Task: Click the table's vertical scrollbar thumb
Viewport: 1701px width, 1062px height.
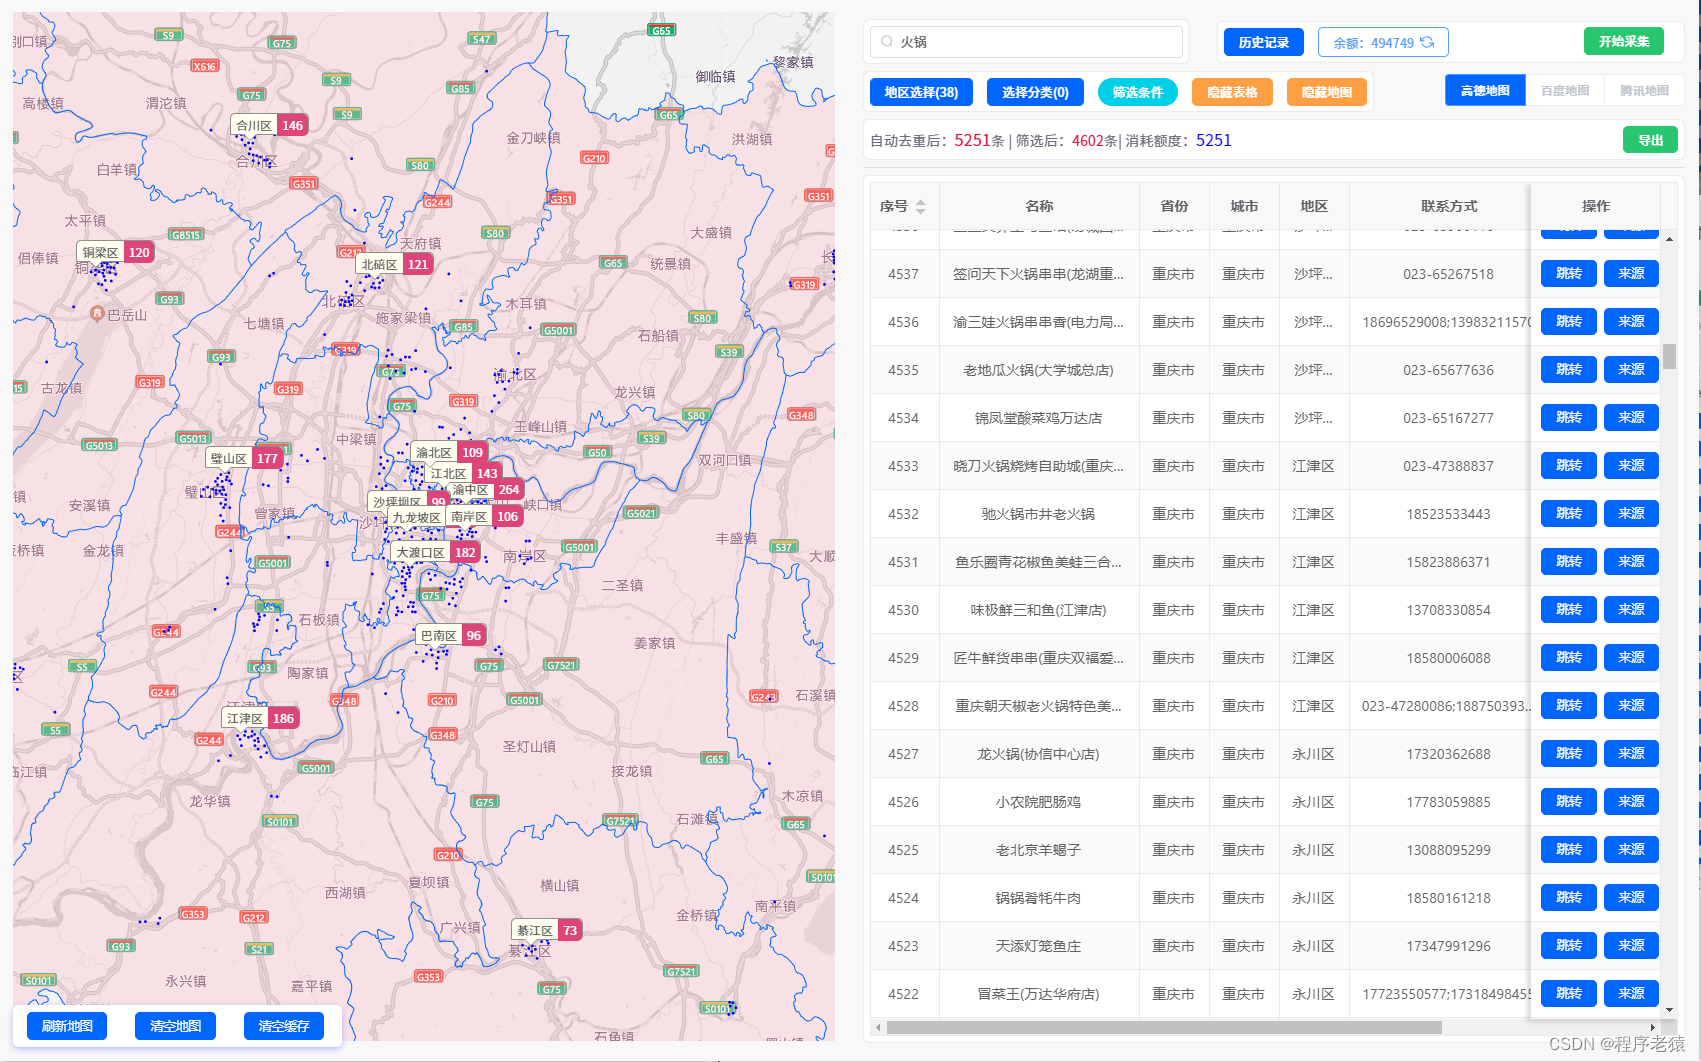Action: [1669, 356]
